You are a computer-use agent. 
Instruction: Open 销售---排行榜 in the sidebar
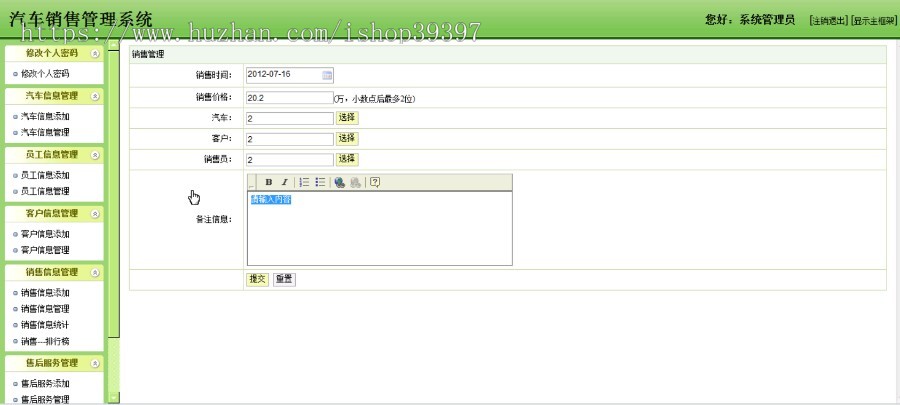coord(45,341)
